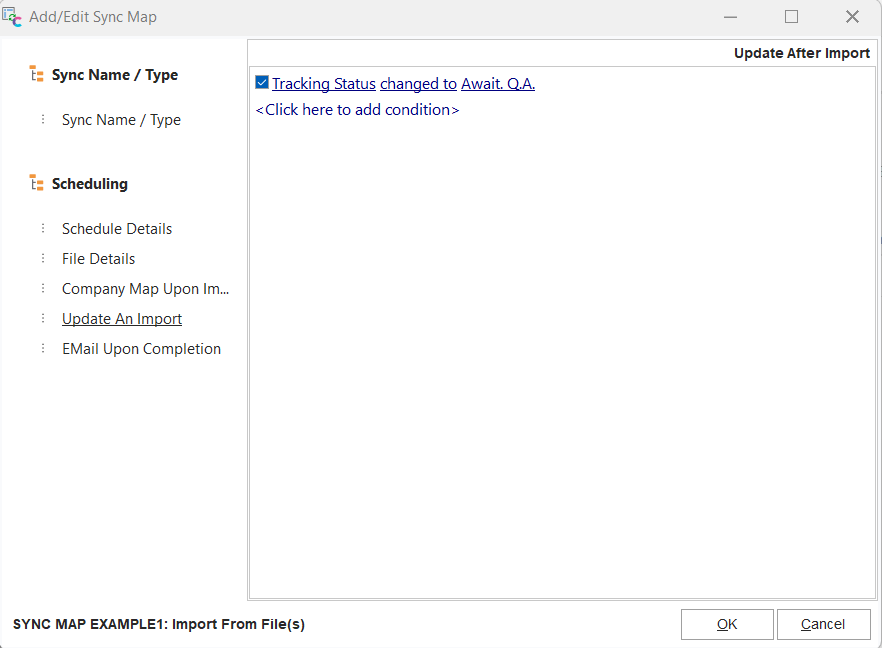Open the 'changed to' operator dropdown link
882x648 pixels.
pyautogui.click(x=418, y=84)
